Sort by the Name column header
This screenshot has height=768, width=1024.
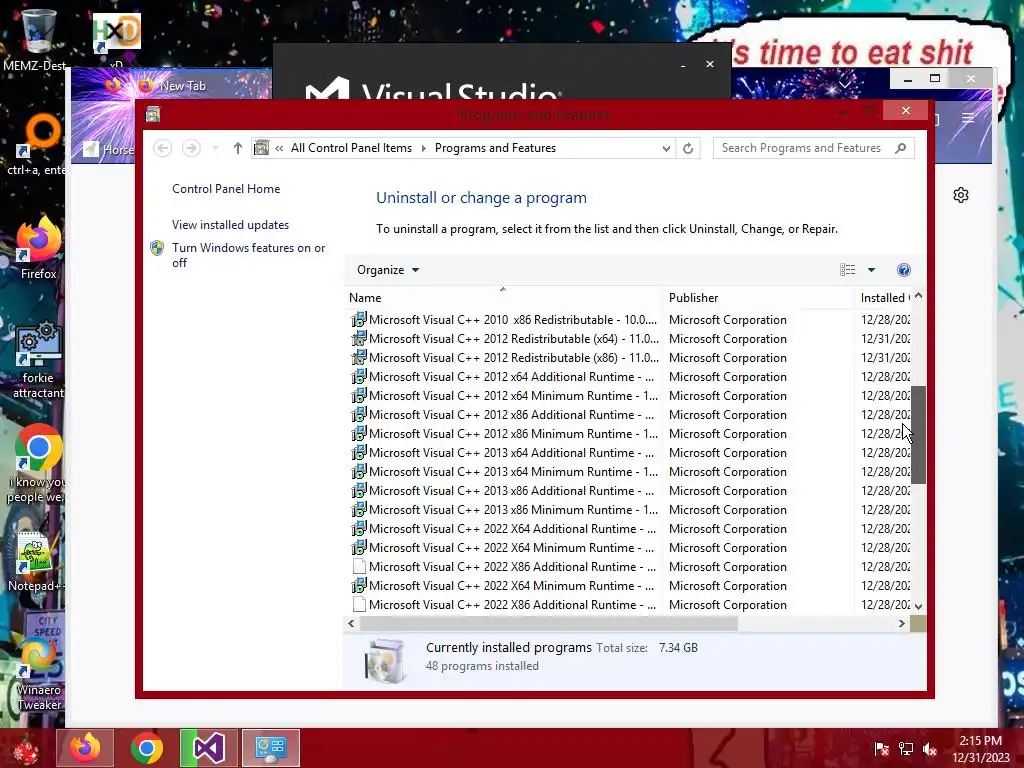pyautogui.click(x=503, y=298)
